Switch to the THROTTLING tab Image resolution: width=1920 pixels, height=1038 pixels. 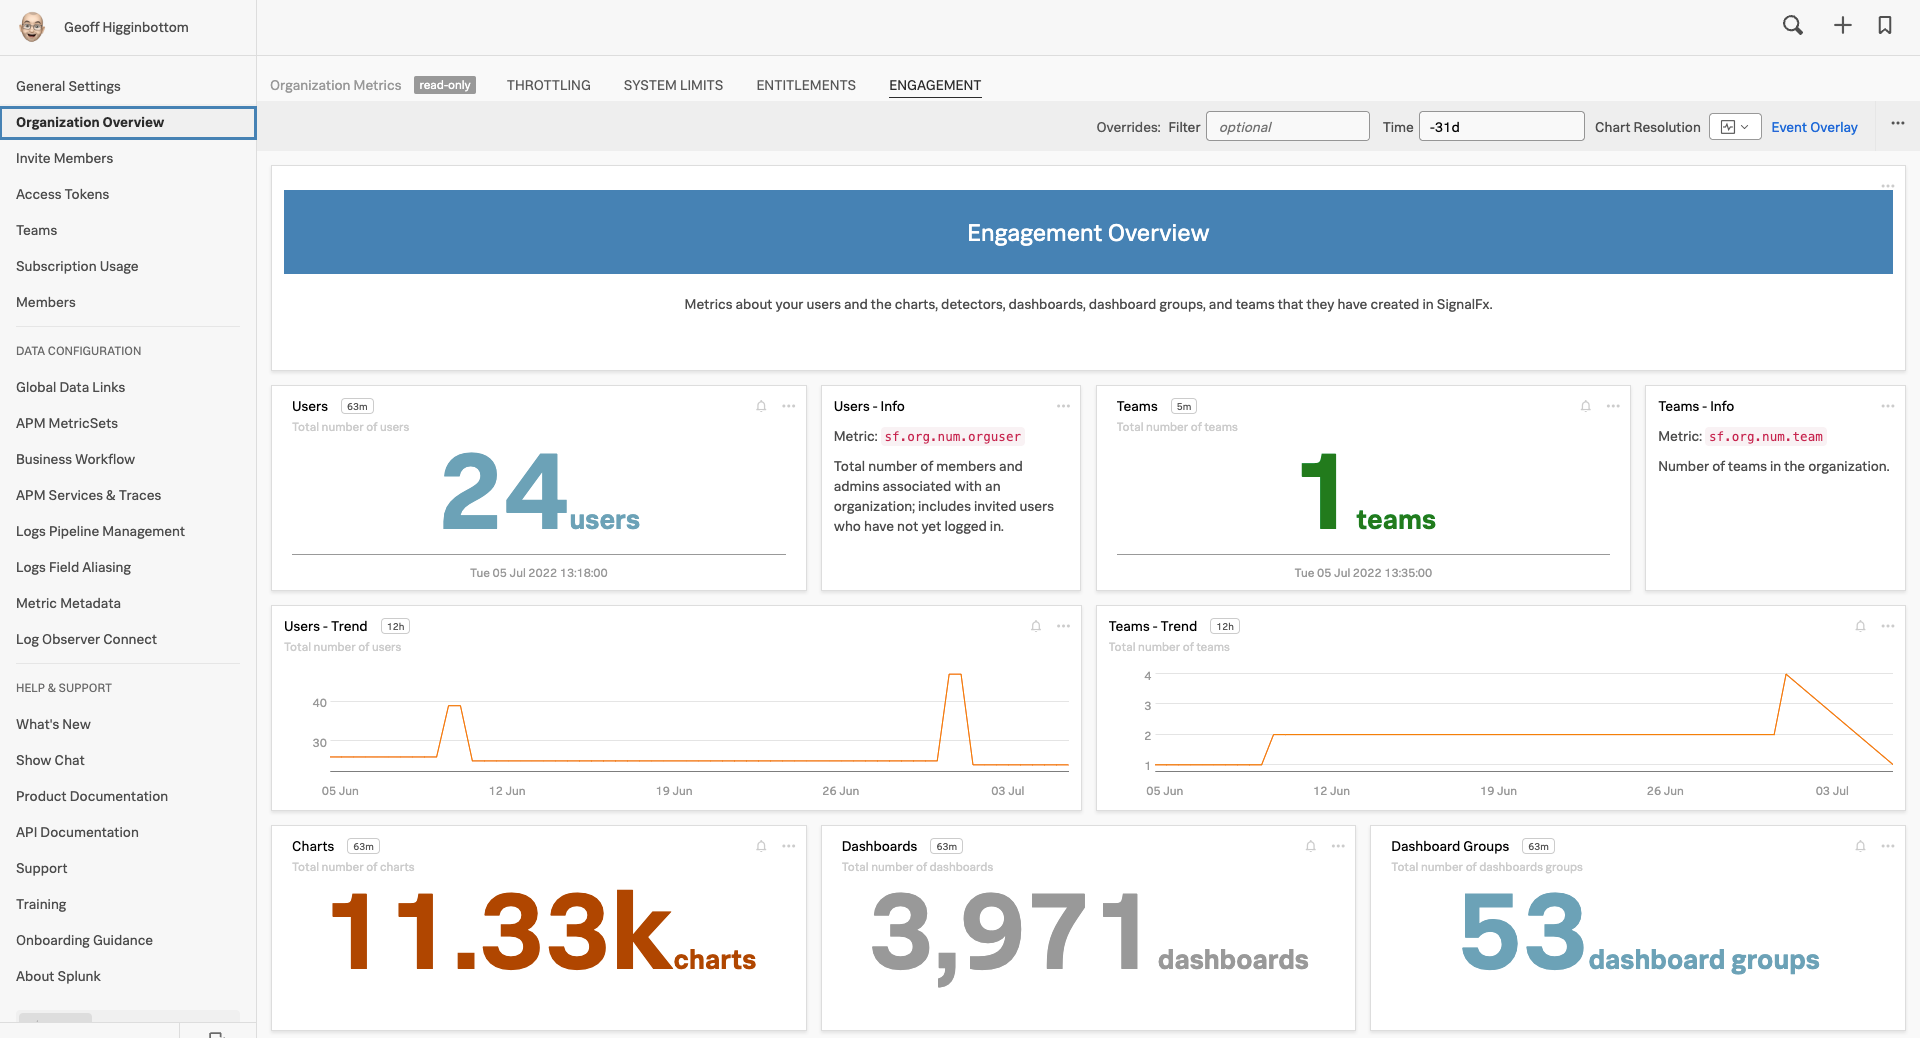(548, 85)
